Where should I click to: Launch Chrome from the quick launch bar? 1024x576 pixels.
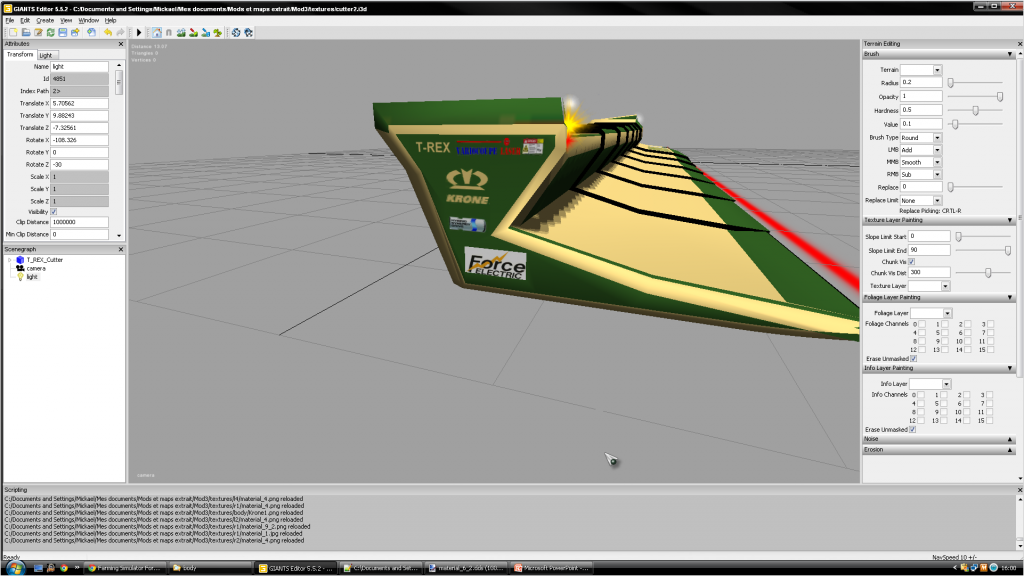tap(63, 568)
